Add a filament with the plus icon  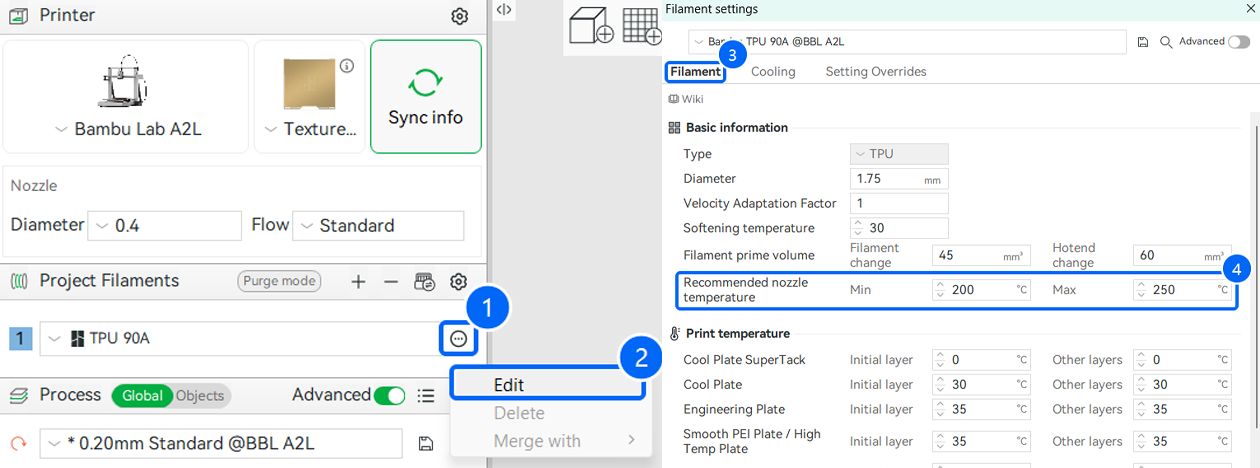(x=358, y=282)
